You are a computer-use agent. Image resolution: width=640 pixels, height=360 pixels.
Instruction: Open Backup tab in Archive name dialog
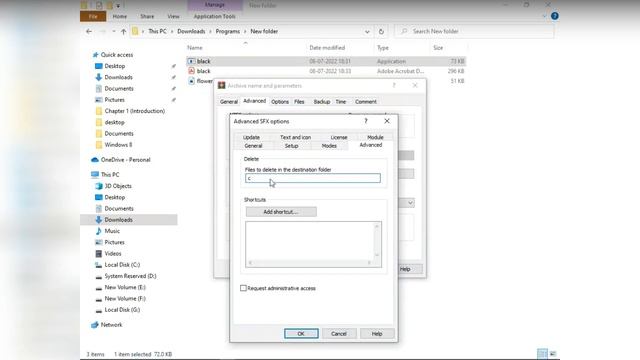tap(322, 102)
